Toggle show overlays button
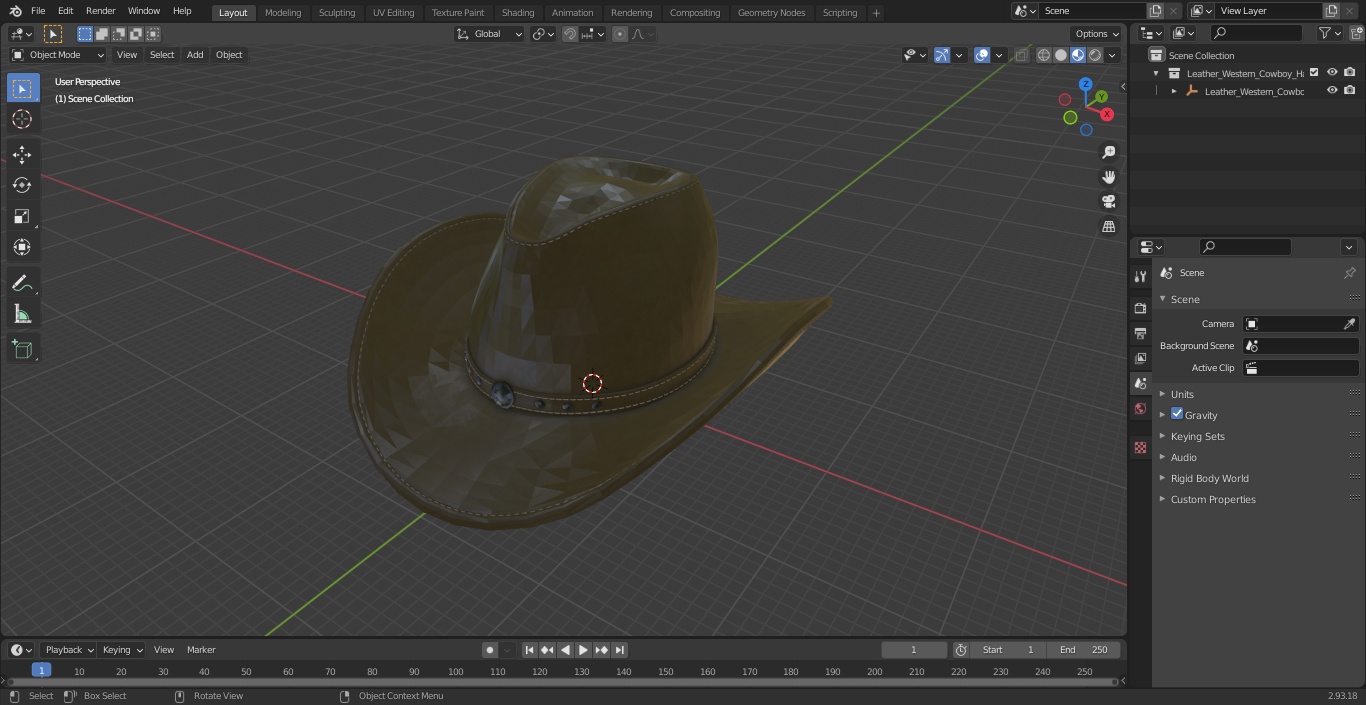Screen dimensions: 1366x705 (x=982, y=55)
